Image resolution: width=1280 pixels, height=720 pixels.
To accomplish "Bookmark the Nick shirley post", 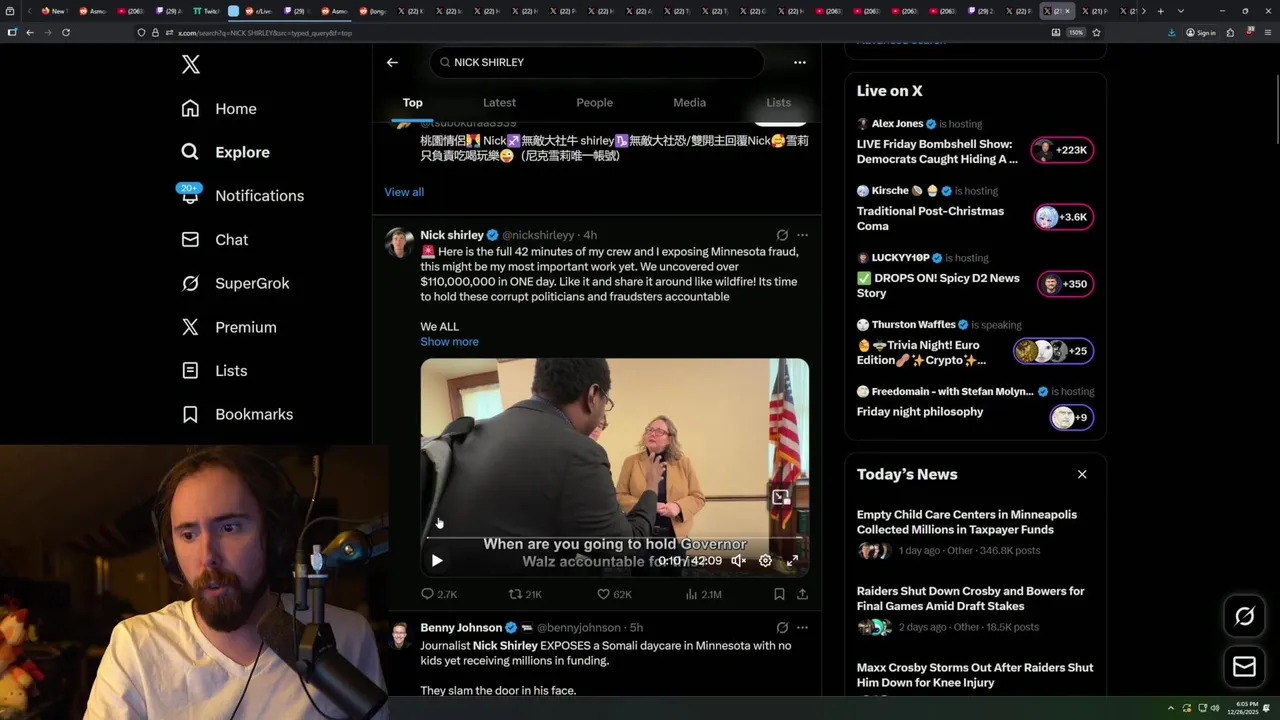I will coord(779,594).
